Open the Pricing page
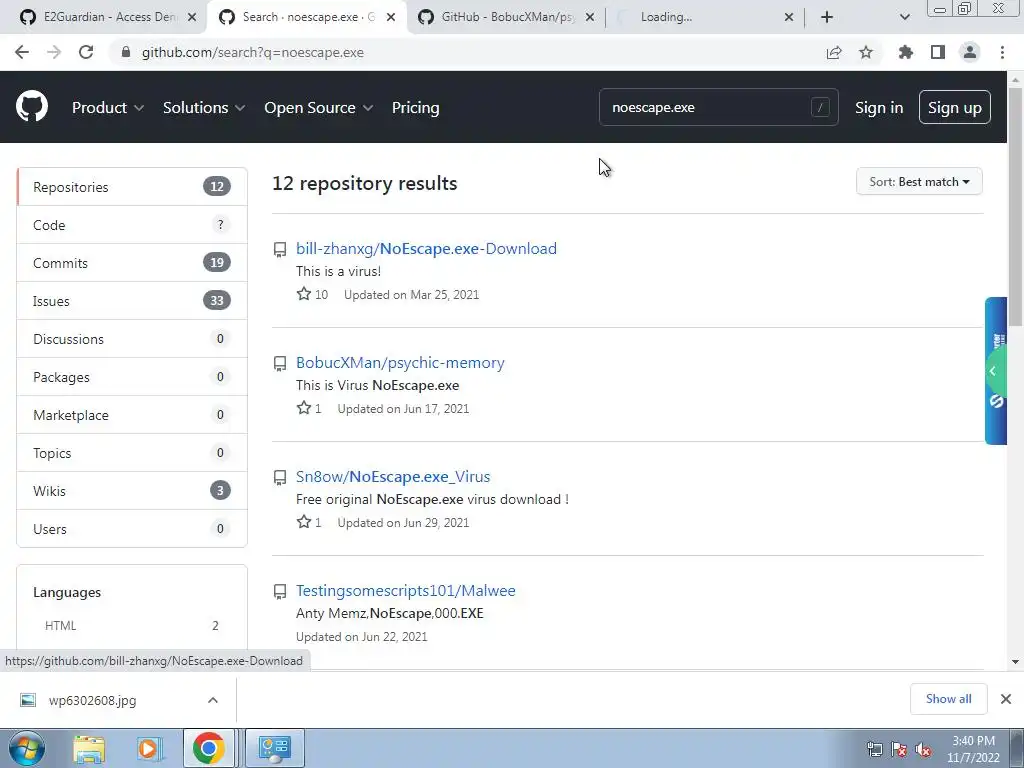This screenshot has height=768, width=1024. pyautogui.click(x=415, y=108)
